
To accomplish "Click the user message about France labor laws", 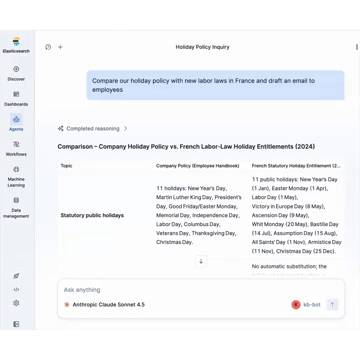I will click(x=215, y=85).
